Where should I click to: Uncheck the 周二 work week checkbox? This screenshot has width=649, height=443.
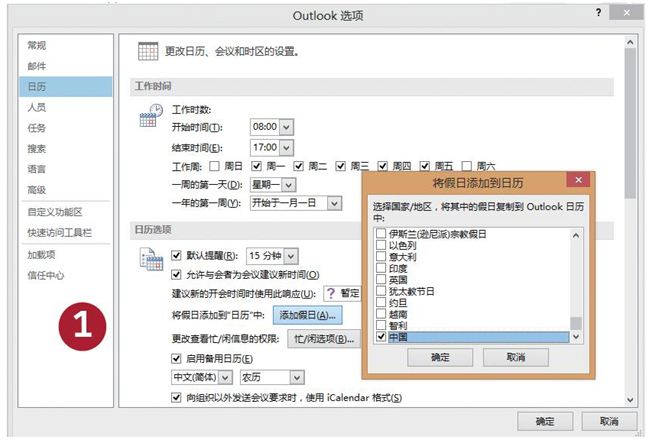298,166
